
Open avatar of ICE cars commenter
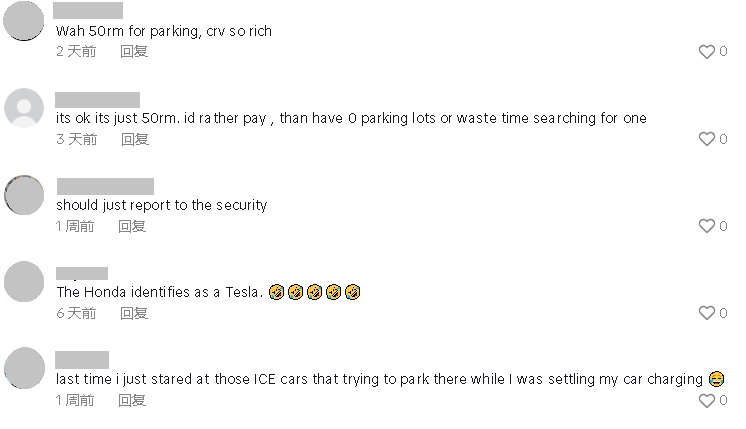click(x=24, y=369)
